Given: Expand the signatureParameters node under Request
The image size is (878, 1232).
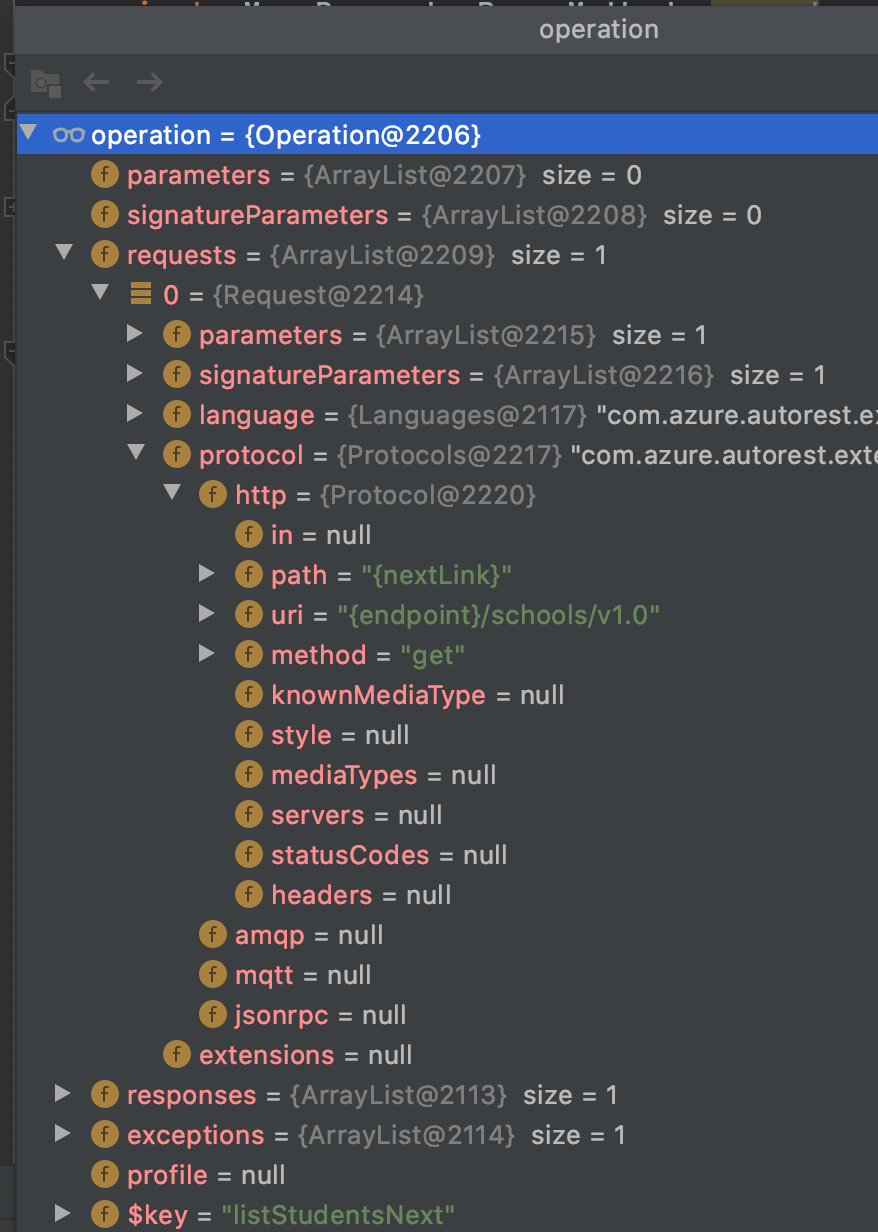Looking at the screenshot, I should [x=136, y=373].
